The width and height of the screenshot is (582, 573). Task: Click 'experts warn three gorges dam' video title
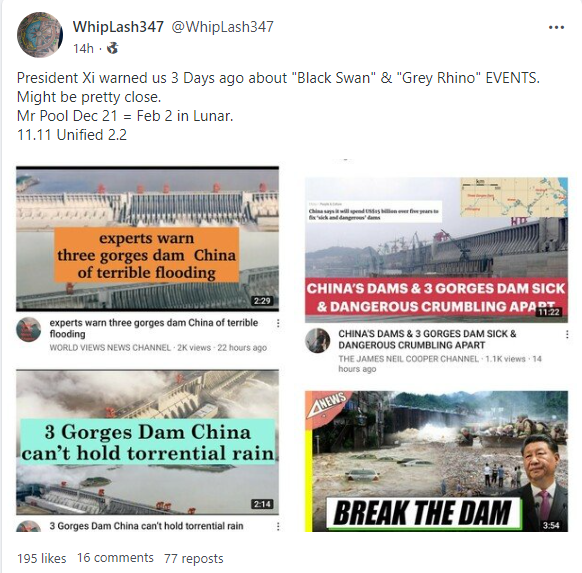(x=154, y=328)
